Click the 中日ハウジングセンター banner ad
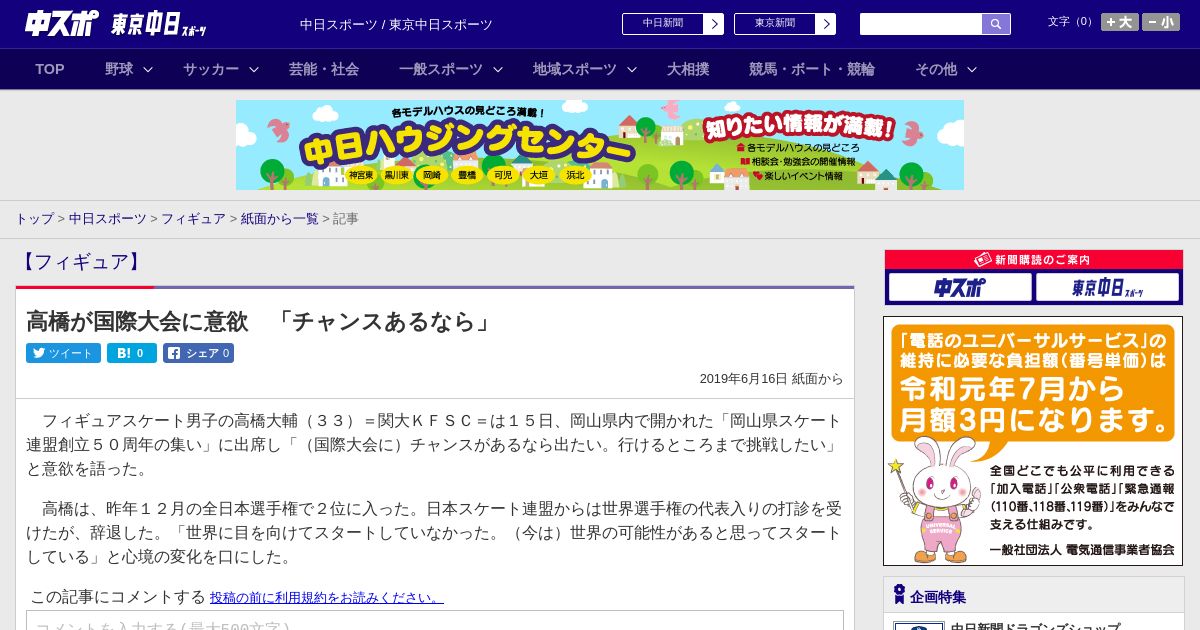Screen dimensions: 1200x630 coord(600,145)
